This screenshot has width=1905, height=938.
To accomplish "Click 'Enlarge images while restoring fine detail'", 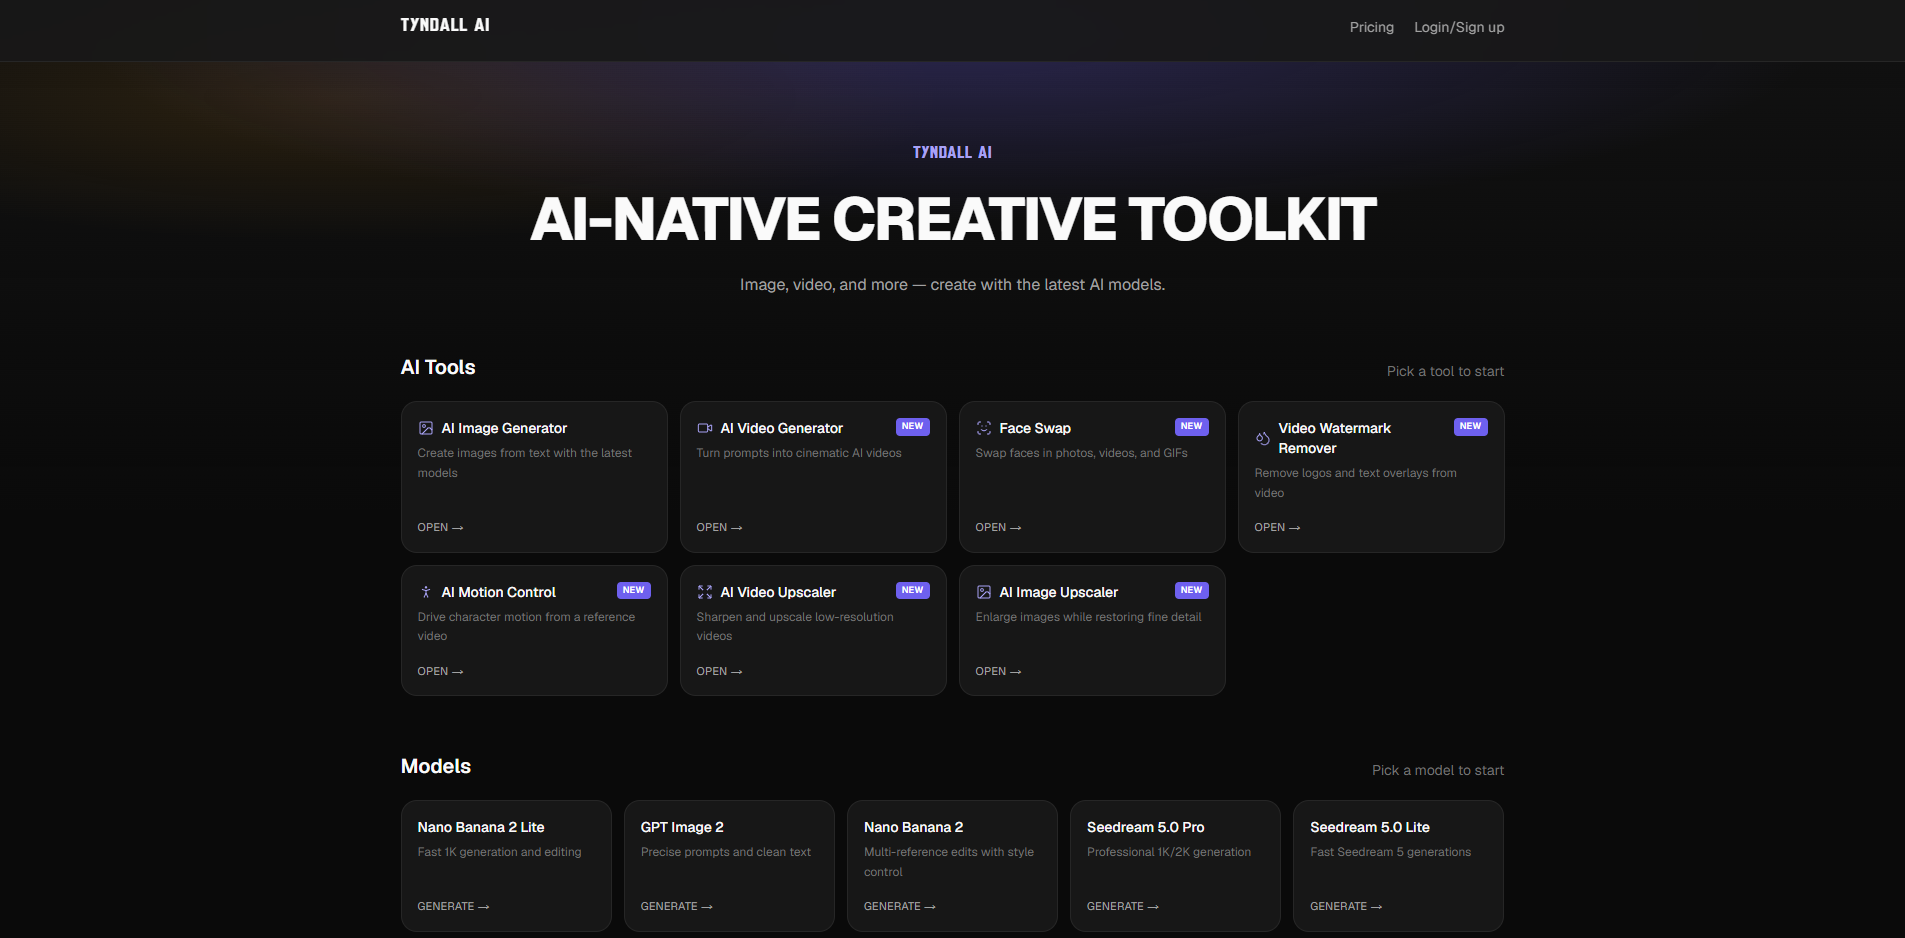I will tap(1089, 617).
